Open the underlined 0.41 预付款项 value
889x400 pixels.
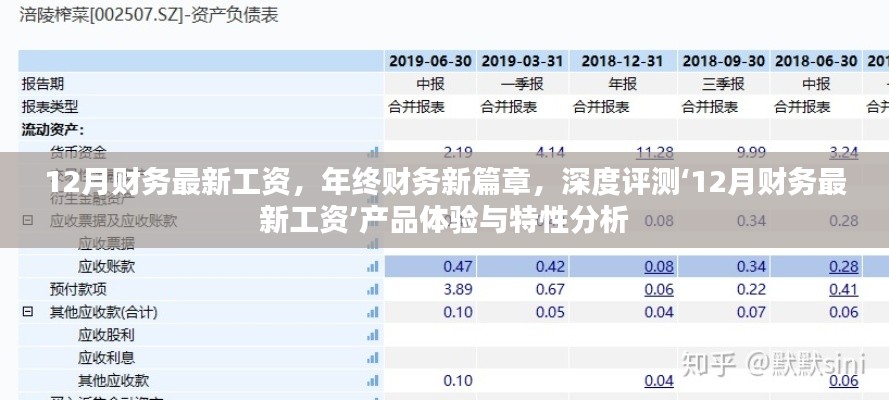[843, 289]
